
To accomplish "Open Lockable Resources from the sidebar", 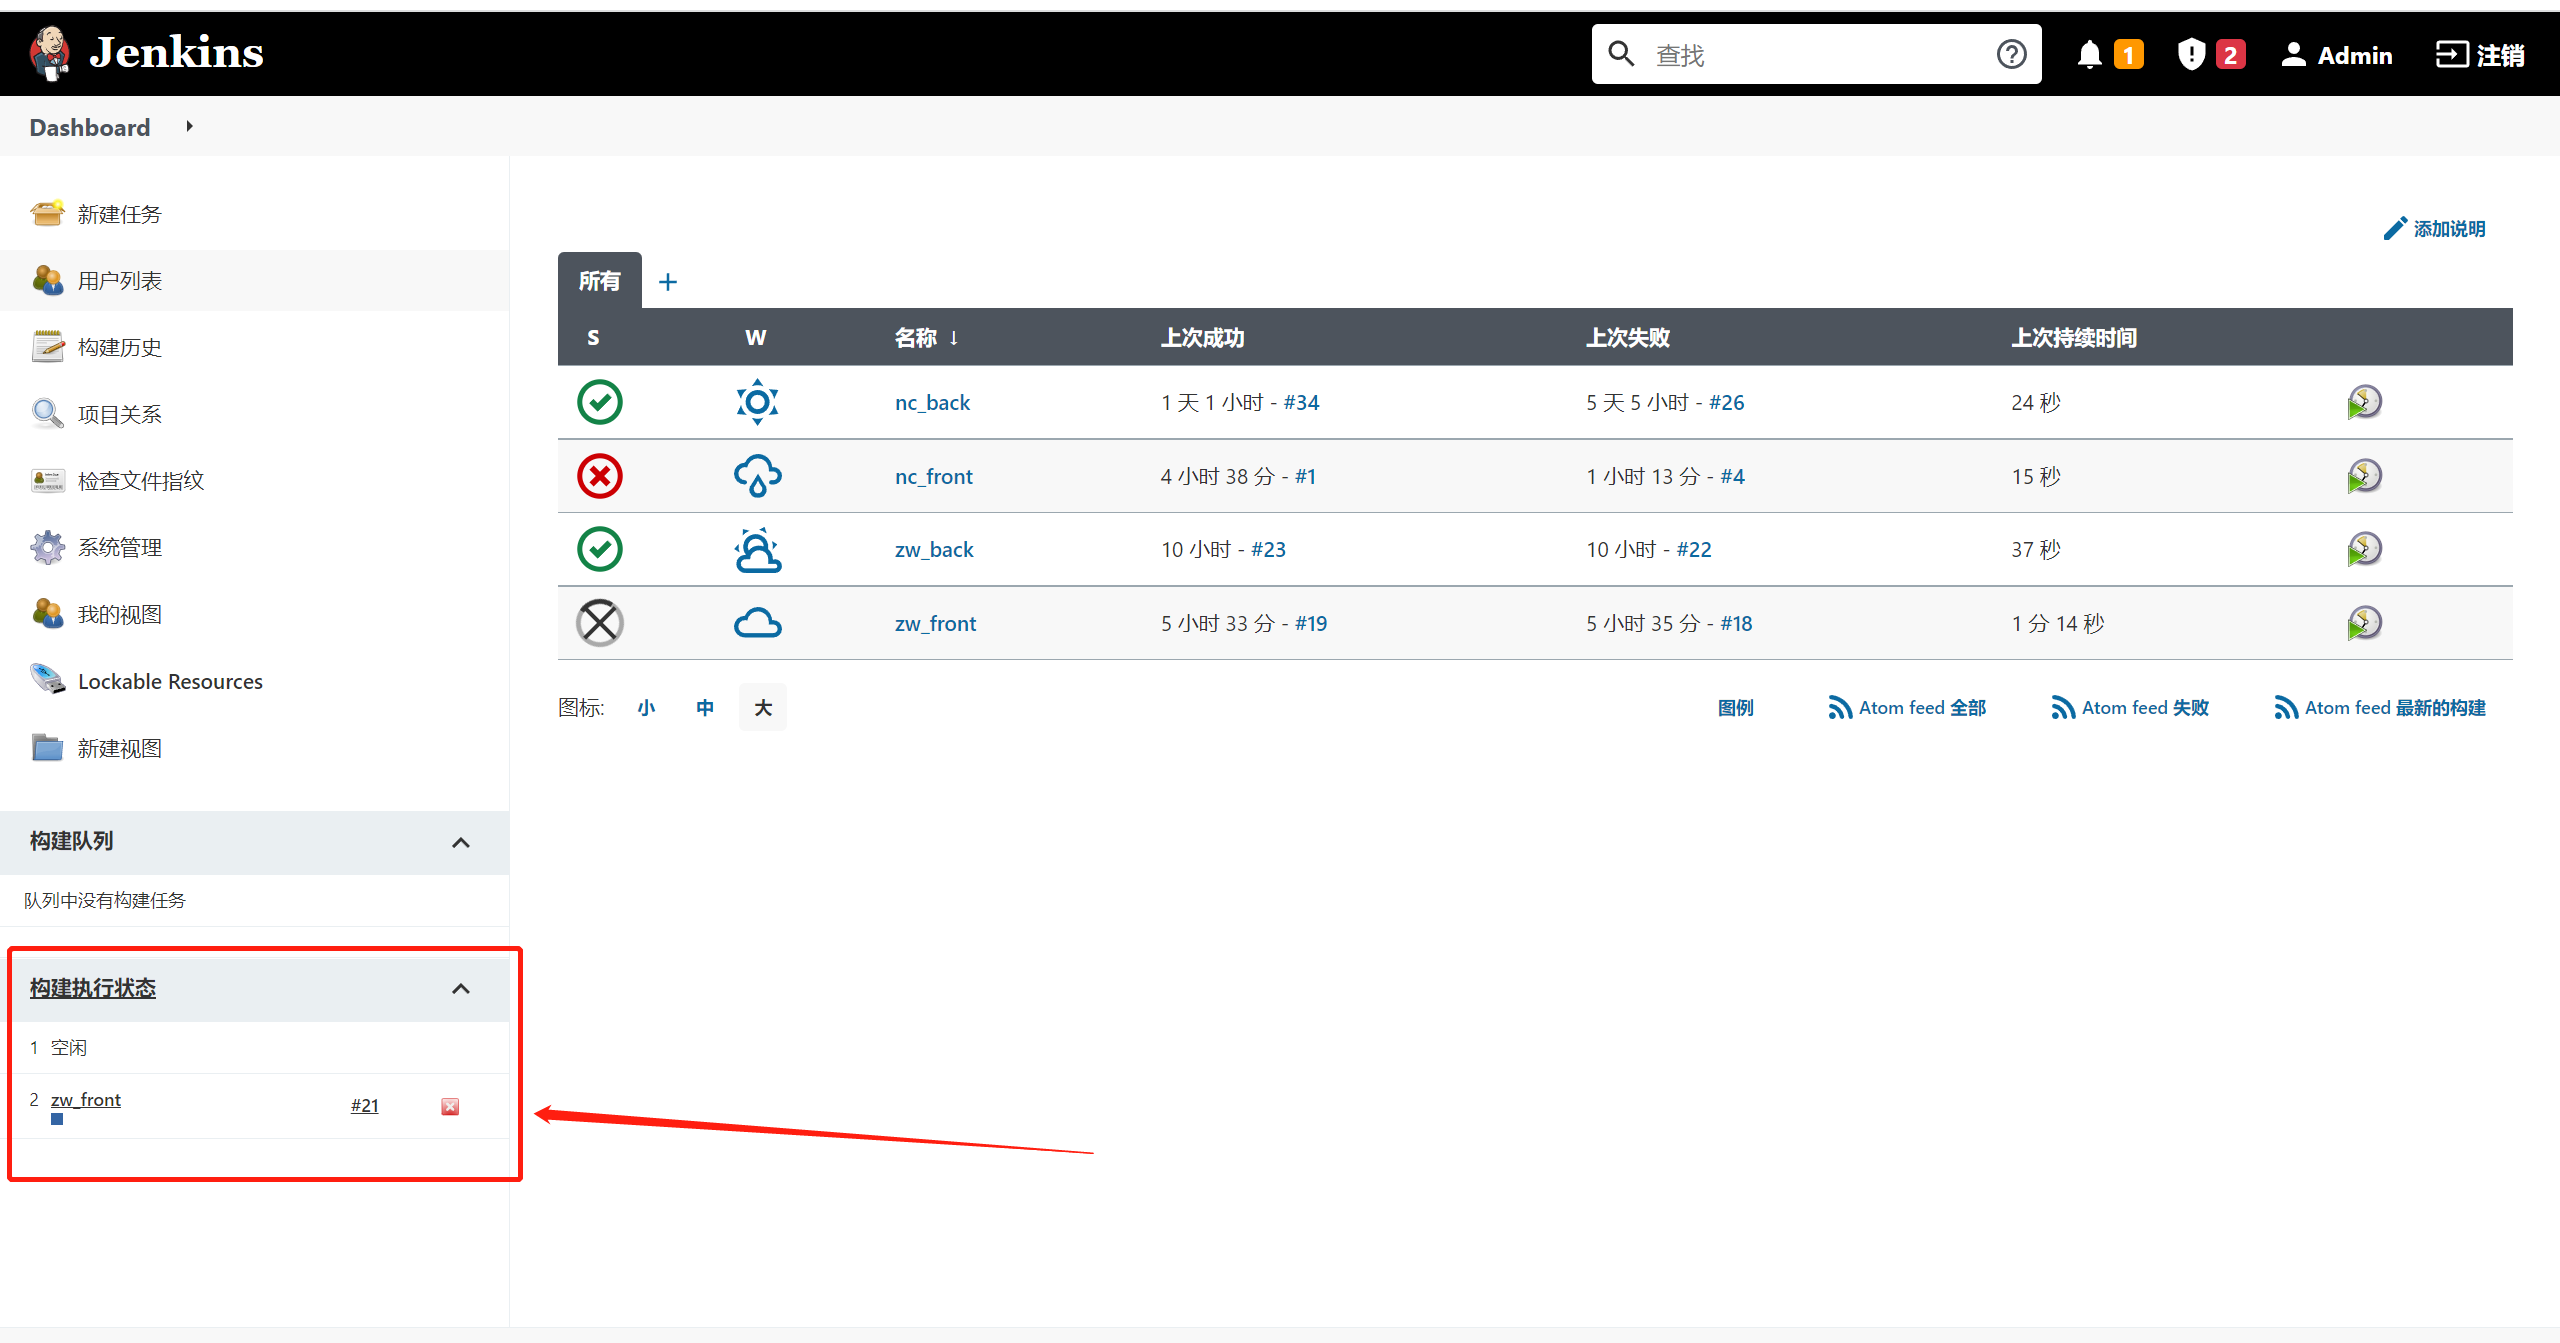I will (169, 681).
